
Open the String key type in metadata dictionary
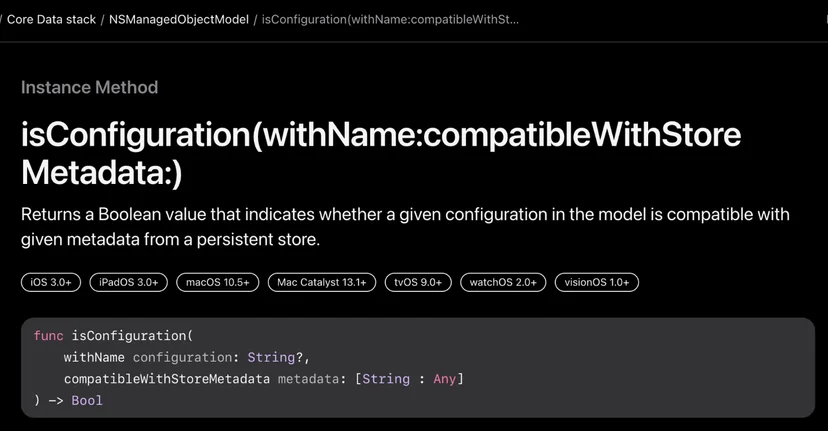pos(386,379)
